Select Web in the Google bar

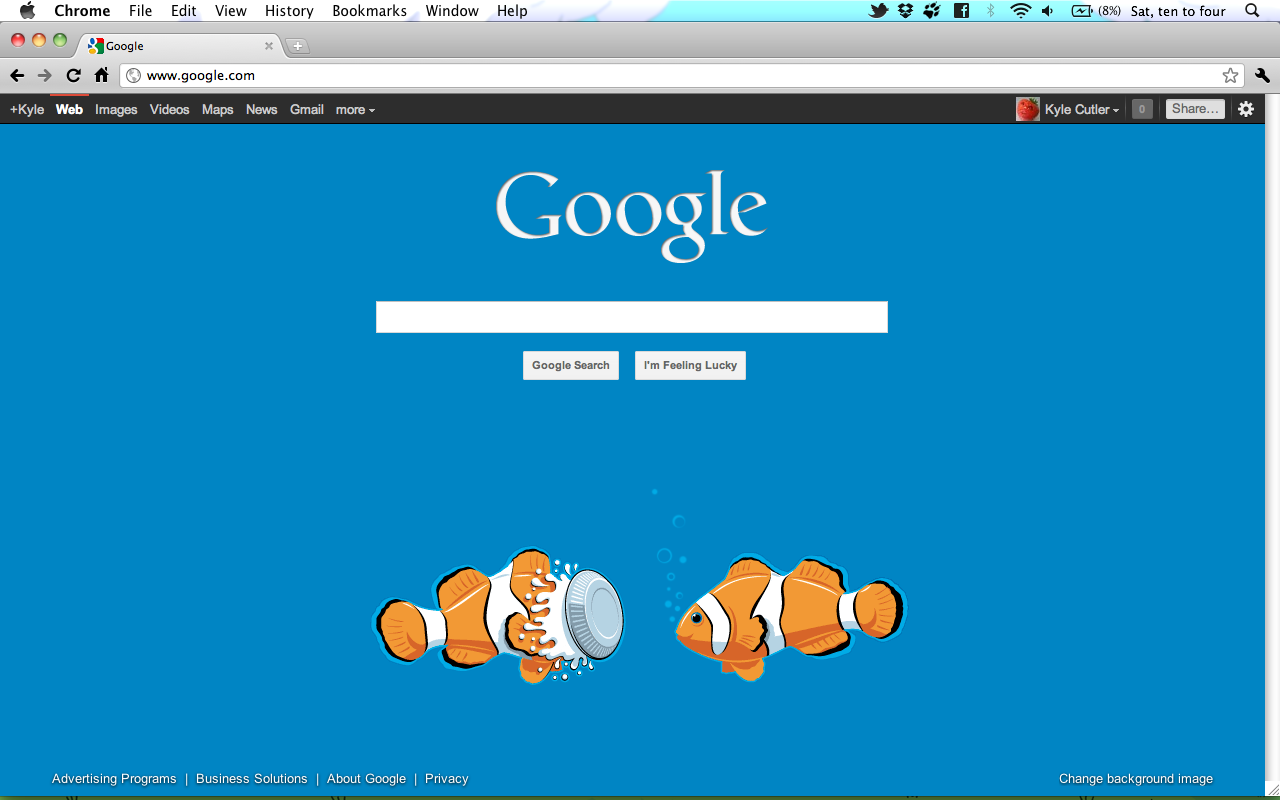pyautogui.click(x=69, y=110)
